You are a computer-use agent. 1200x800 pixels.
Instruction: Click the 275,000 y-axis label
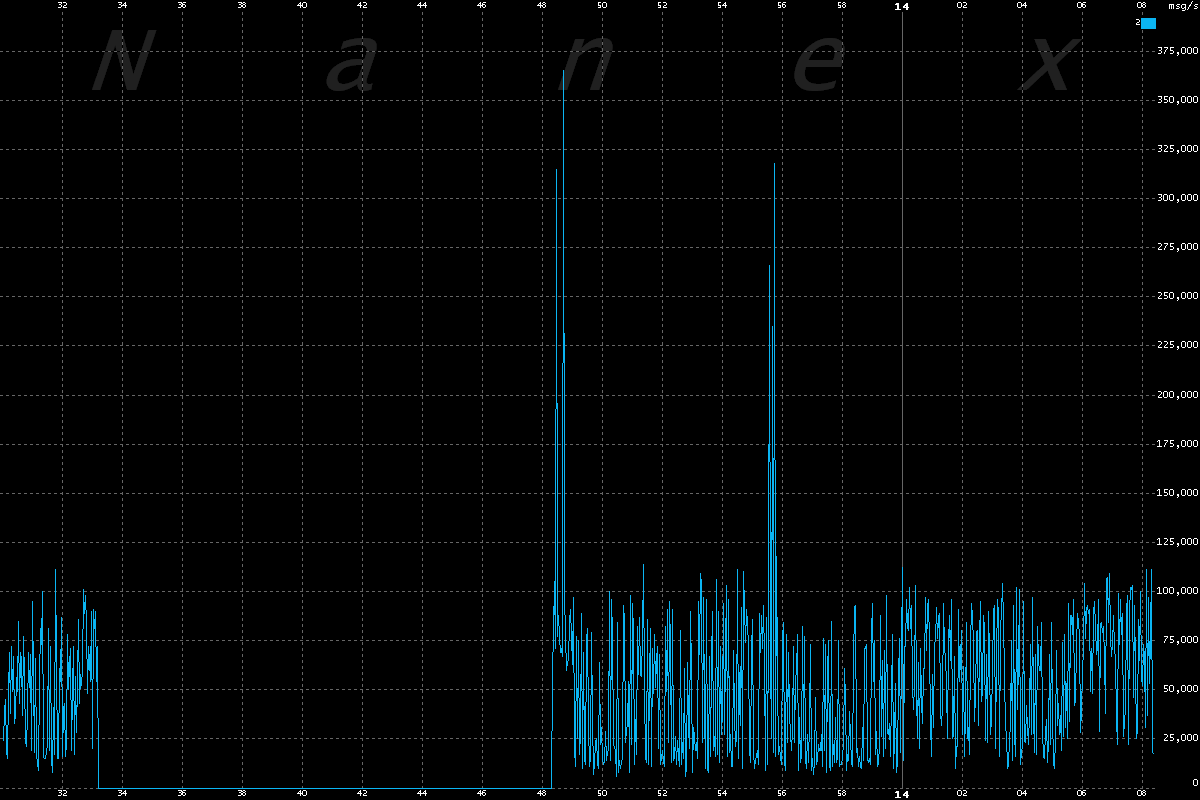(1179, 248)
